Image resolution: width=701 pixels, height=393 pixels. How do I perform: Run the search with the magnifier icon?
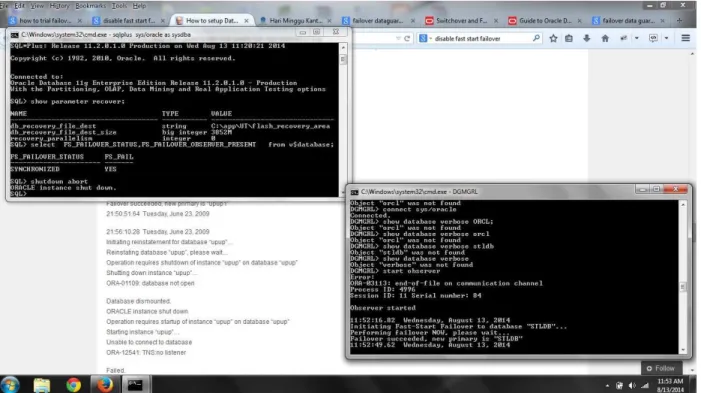[x=536, y=38]
